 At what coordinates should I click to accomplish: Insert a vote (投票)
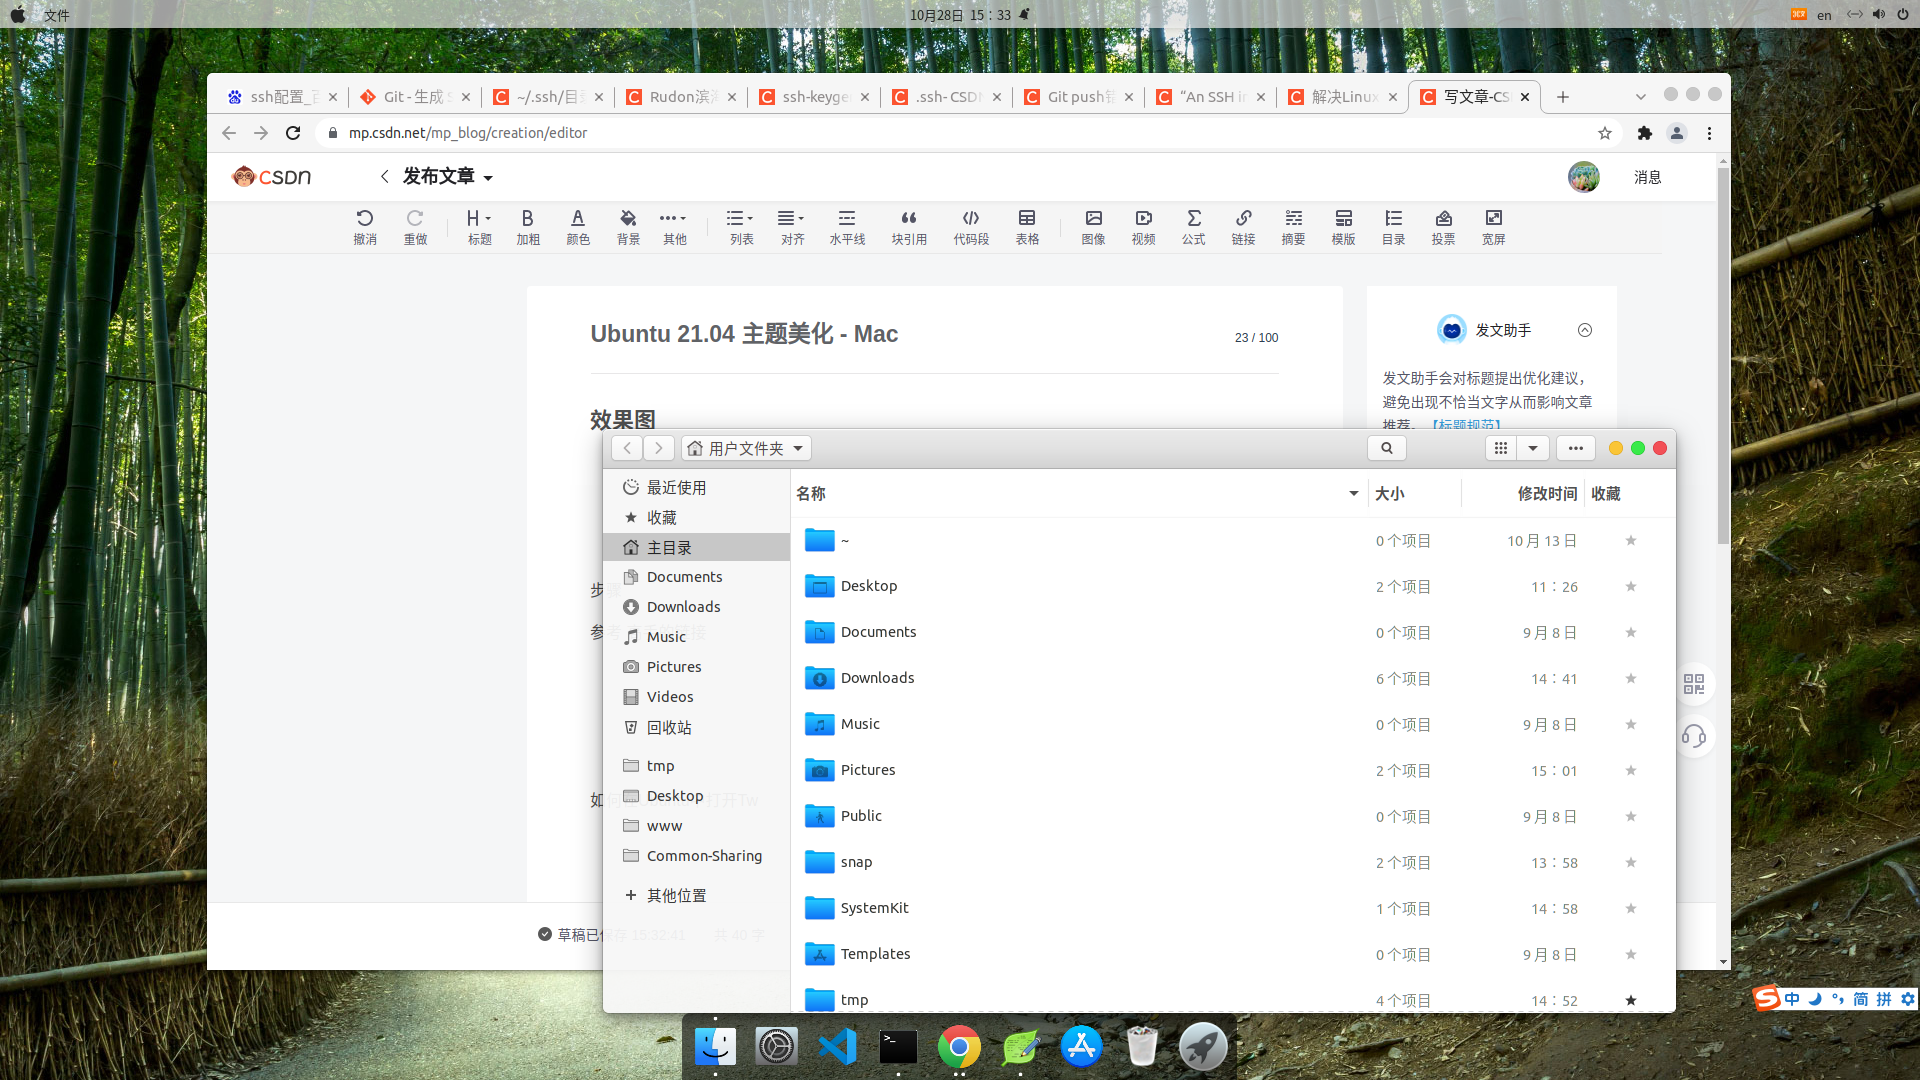1443,227
